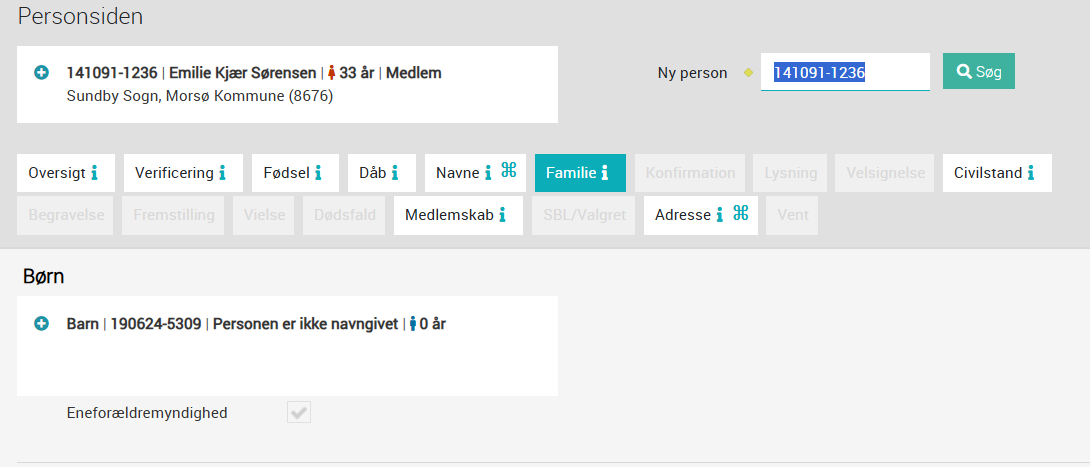
Task: Switch to the Civilstand tab
Action: point(997,173)
